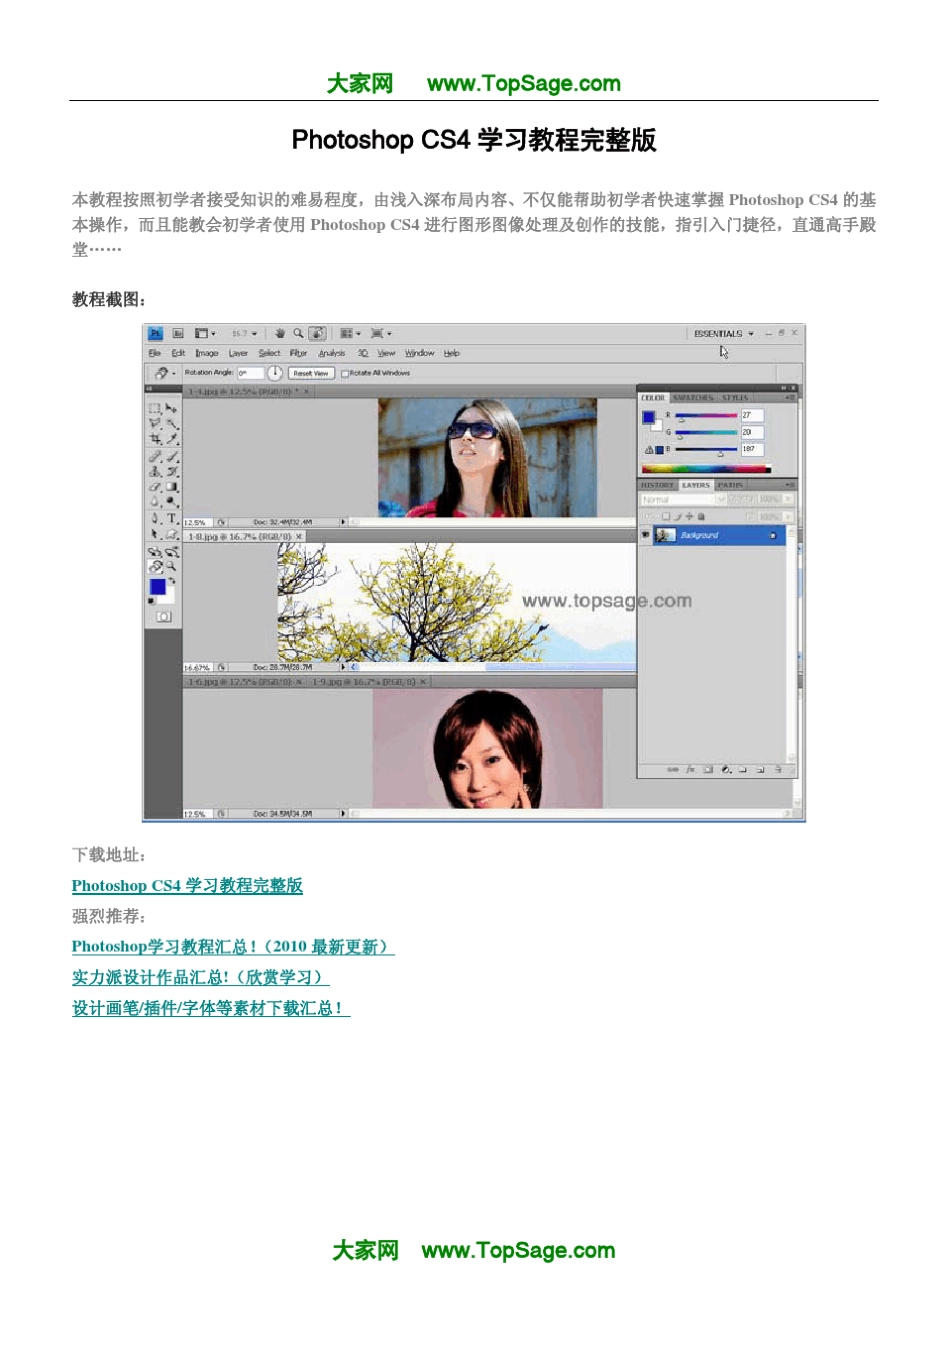Toggle lock transparent pixels in Layers
This screenshot has width=950, height=1345.
pos(666,516)
